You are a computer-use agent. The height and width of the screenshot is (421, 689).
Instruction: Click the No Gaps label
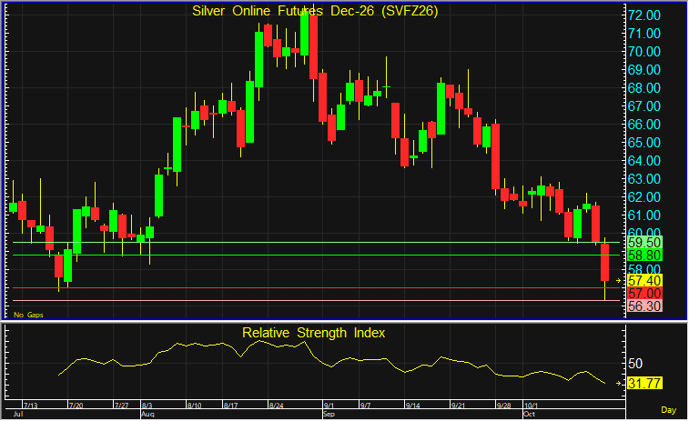click(28, 315)
